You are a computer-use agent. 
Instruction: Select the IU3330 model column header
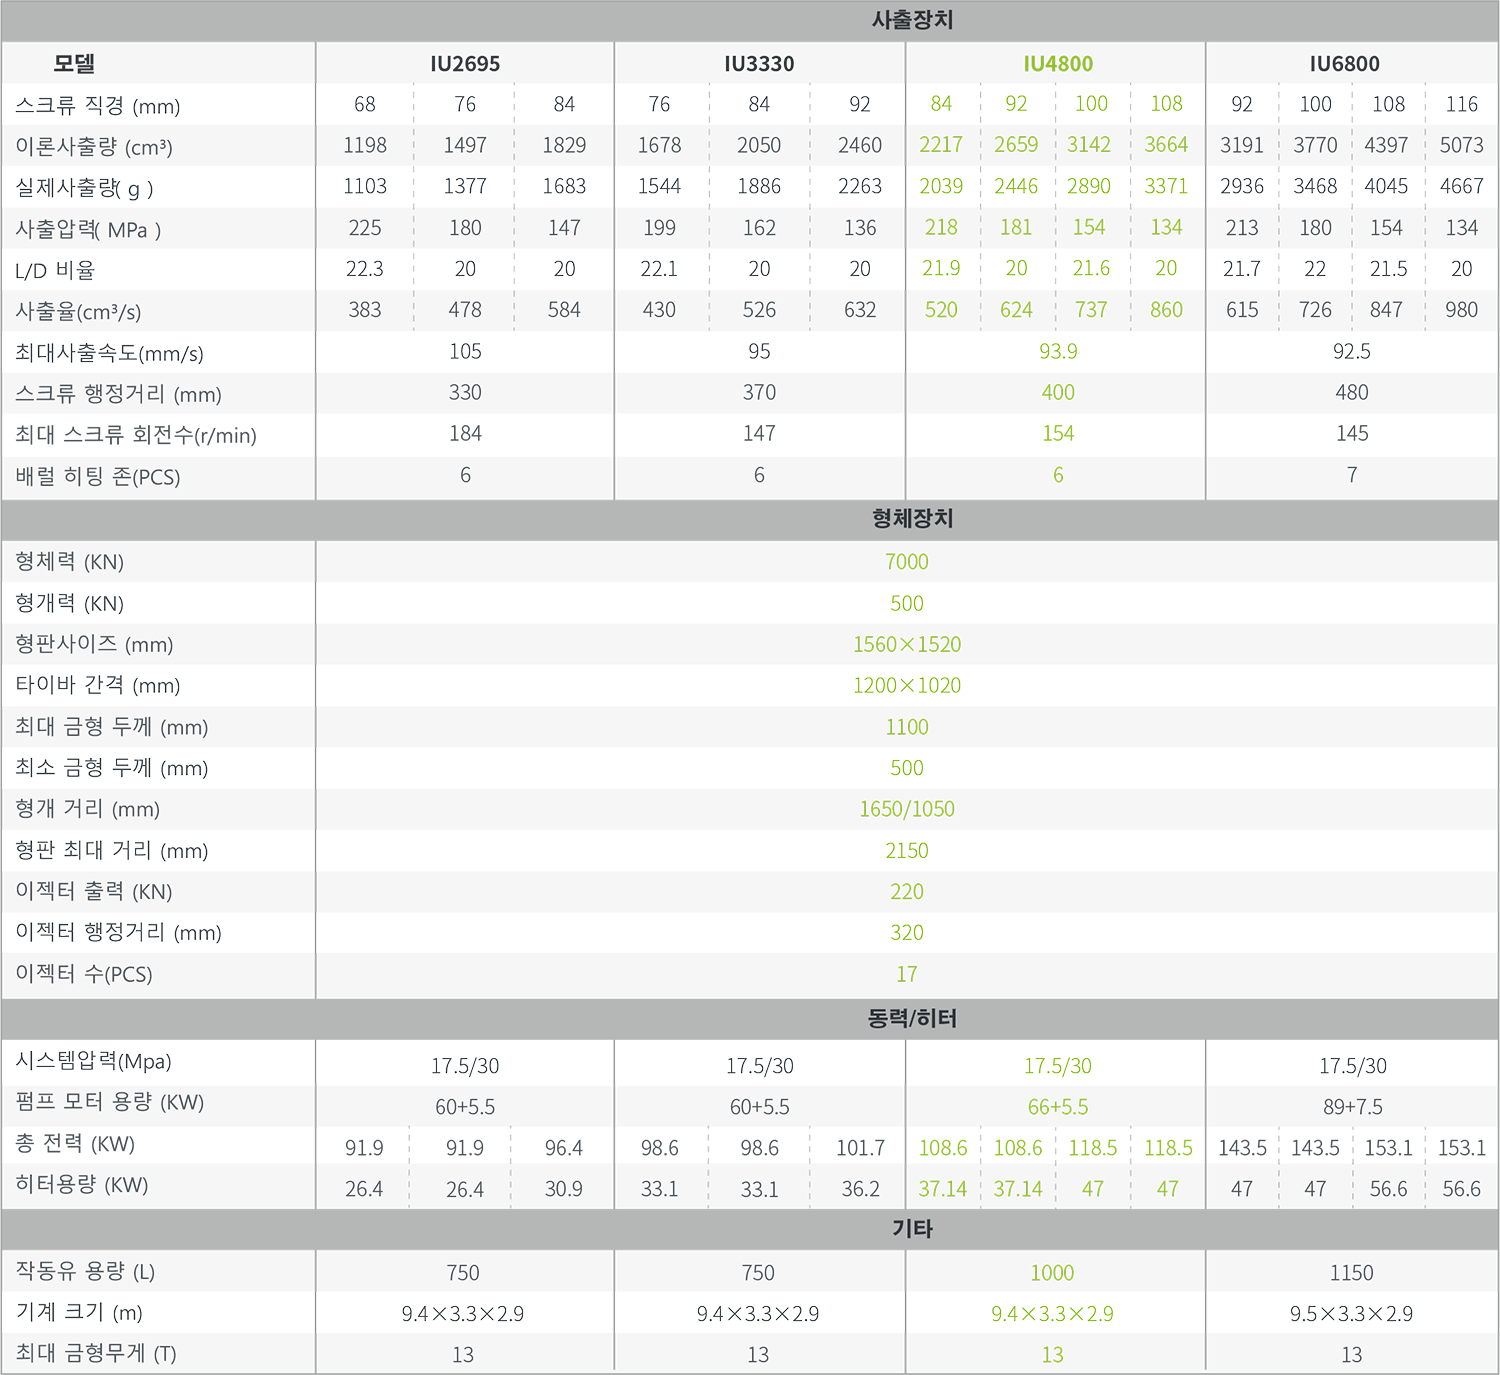[x=759, y=64]
